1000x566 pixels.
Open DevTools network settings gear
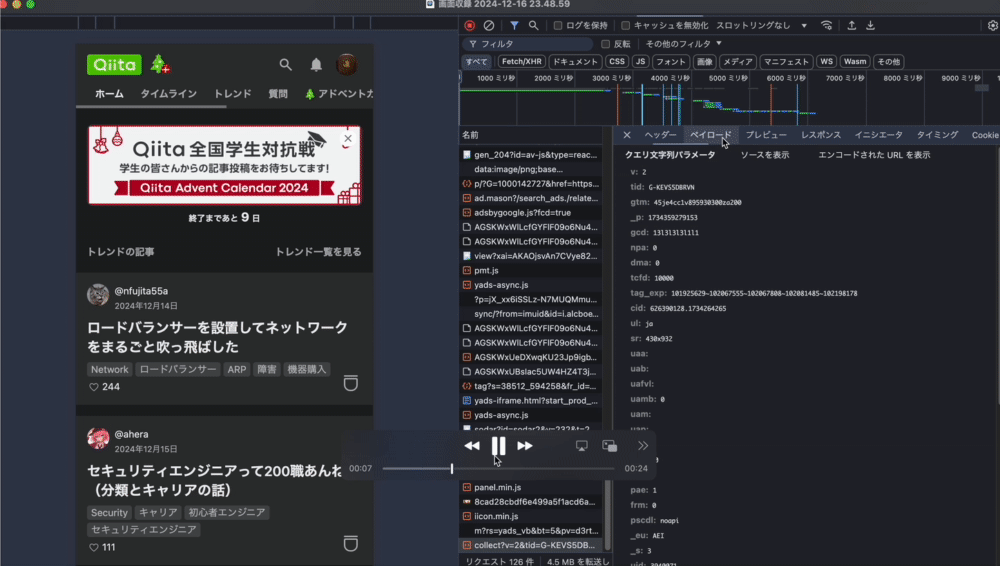click(992, 26)
